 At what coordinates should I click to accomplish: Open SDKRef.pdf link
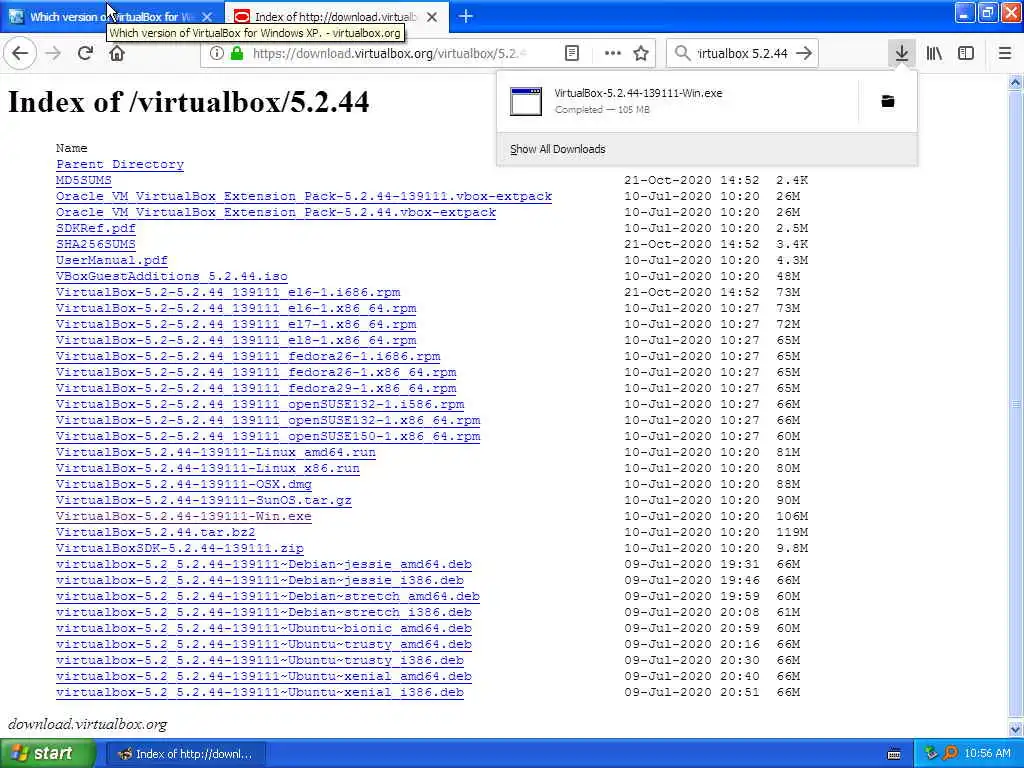point(95,229)
